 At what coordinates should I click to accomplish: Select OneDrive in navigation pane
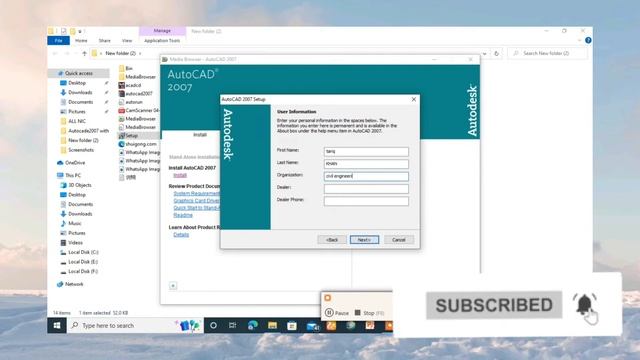(x=75, y=162)
